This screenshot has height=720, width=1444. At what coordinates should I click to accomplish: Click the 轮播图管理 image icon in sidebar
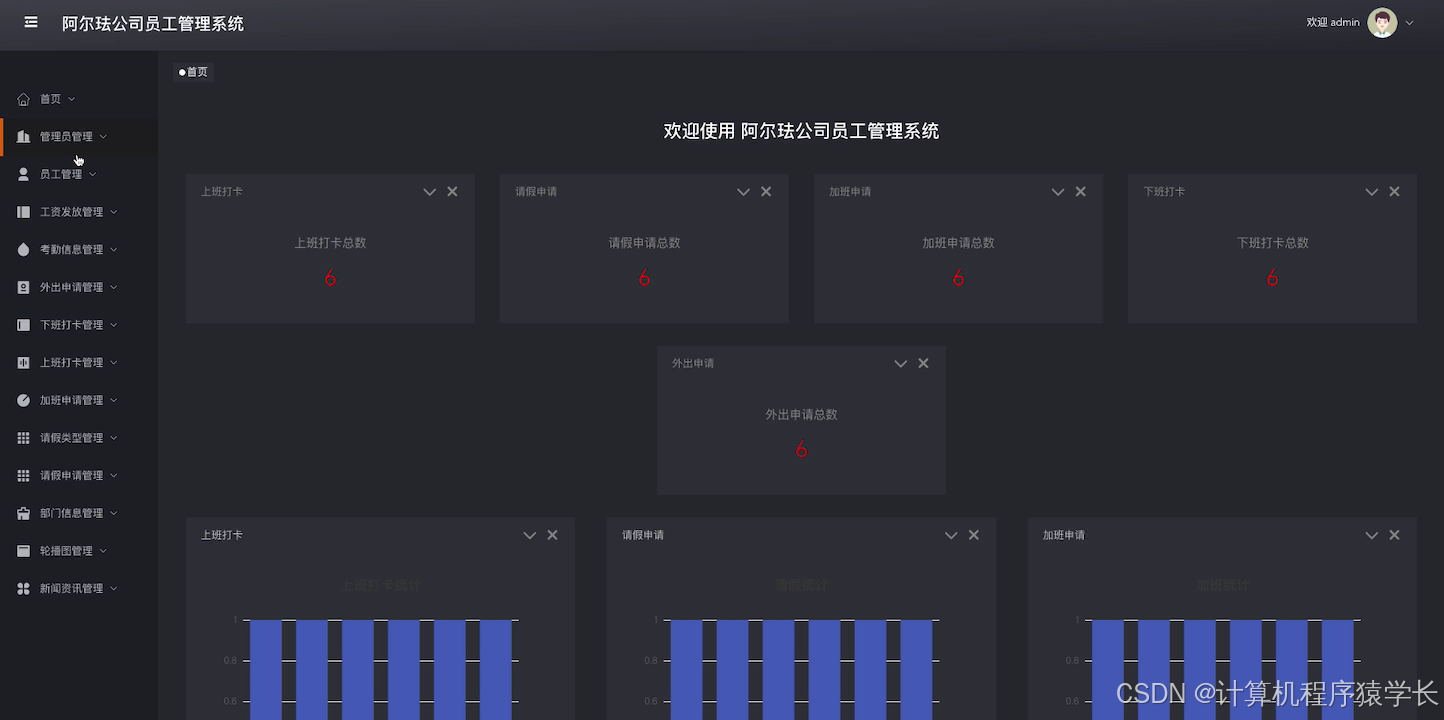pos(22,550)
